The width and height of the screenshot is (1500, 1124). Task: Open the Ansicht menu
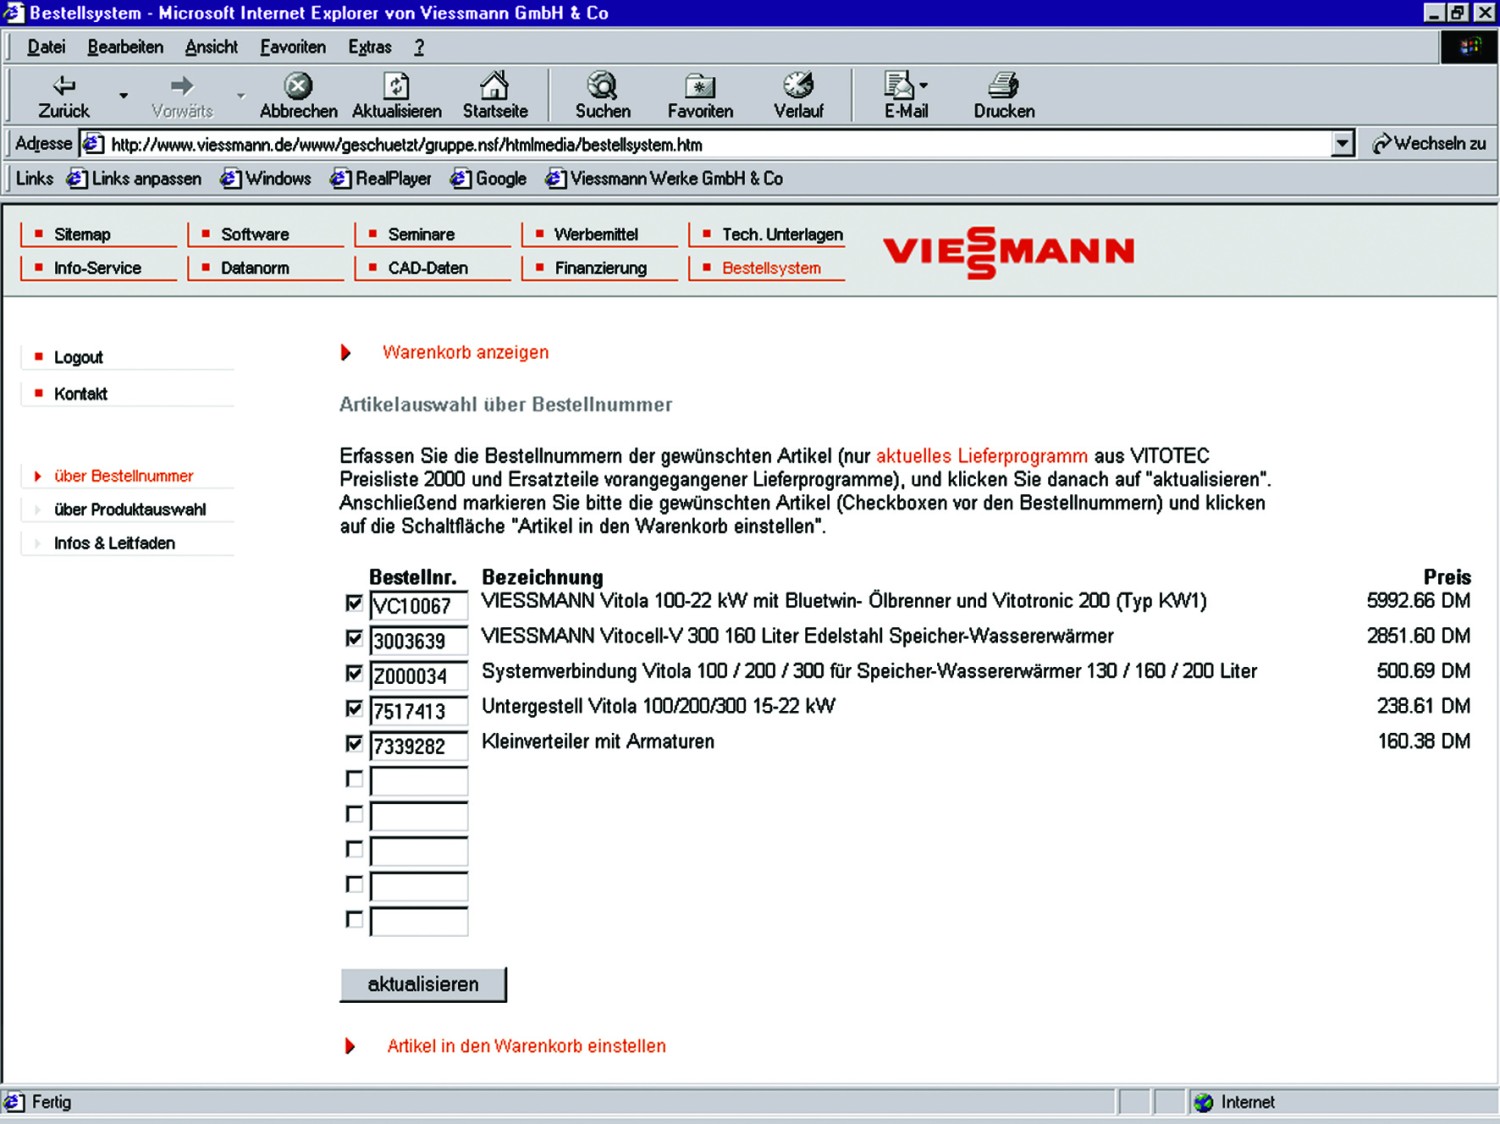point(211,47)
